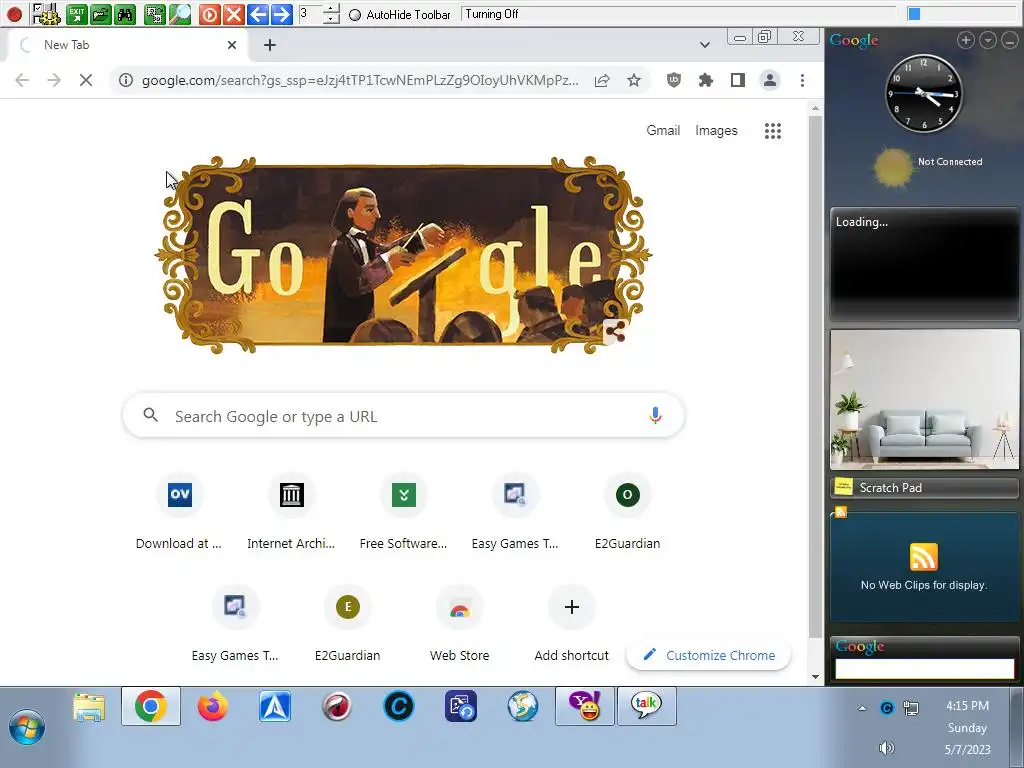The height and width of the screenshot is (768, 1024).
Task: Click the blue left arrow icon in top toolbar
Action: 258,14
